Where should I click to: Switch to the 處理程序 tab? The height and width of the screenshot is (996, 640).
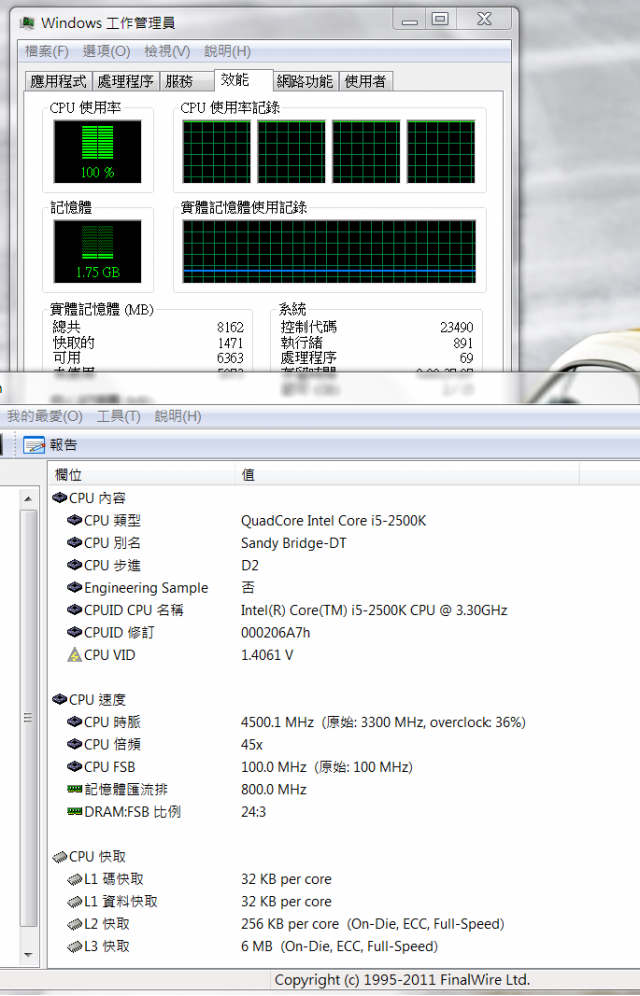pyautogui.click(x=126, y=81)
